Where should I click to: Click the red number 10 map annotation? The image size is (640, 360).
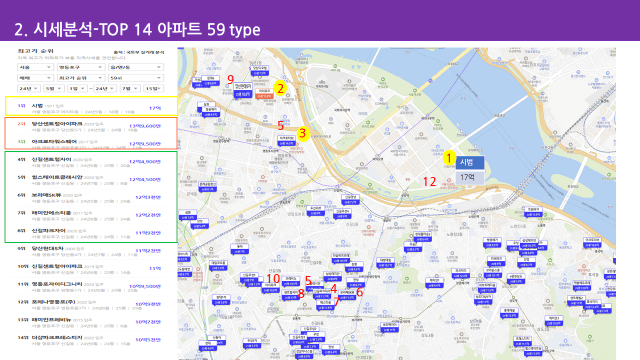tap(273, 279)
